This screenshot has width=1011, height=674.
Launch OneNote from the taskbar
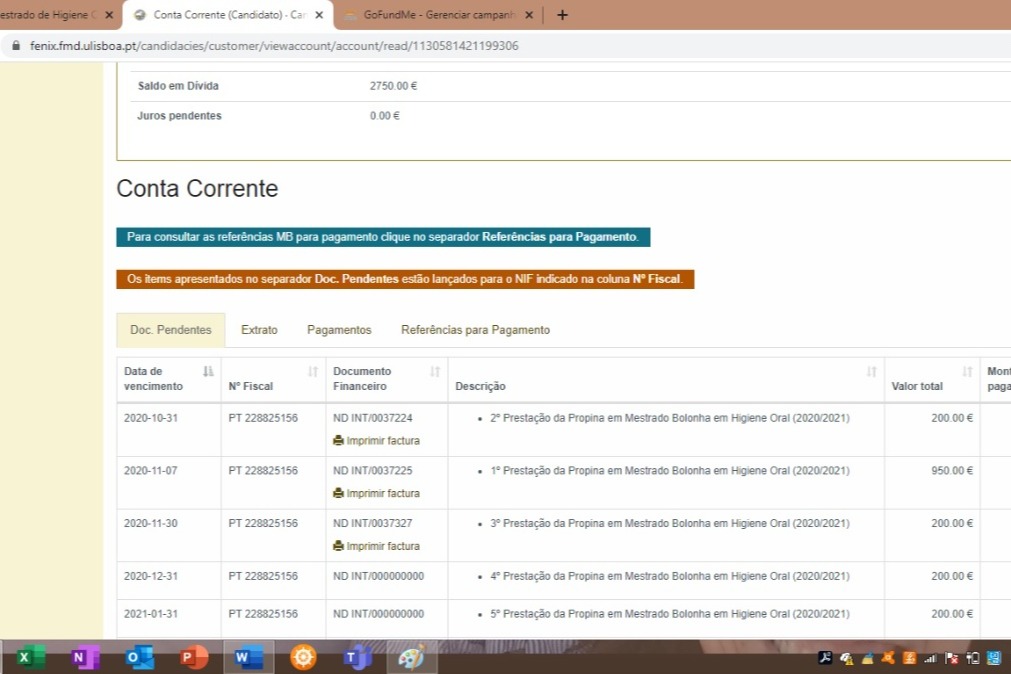pos(85,657)
